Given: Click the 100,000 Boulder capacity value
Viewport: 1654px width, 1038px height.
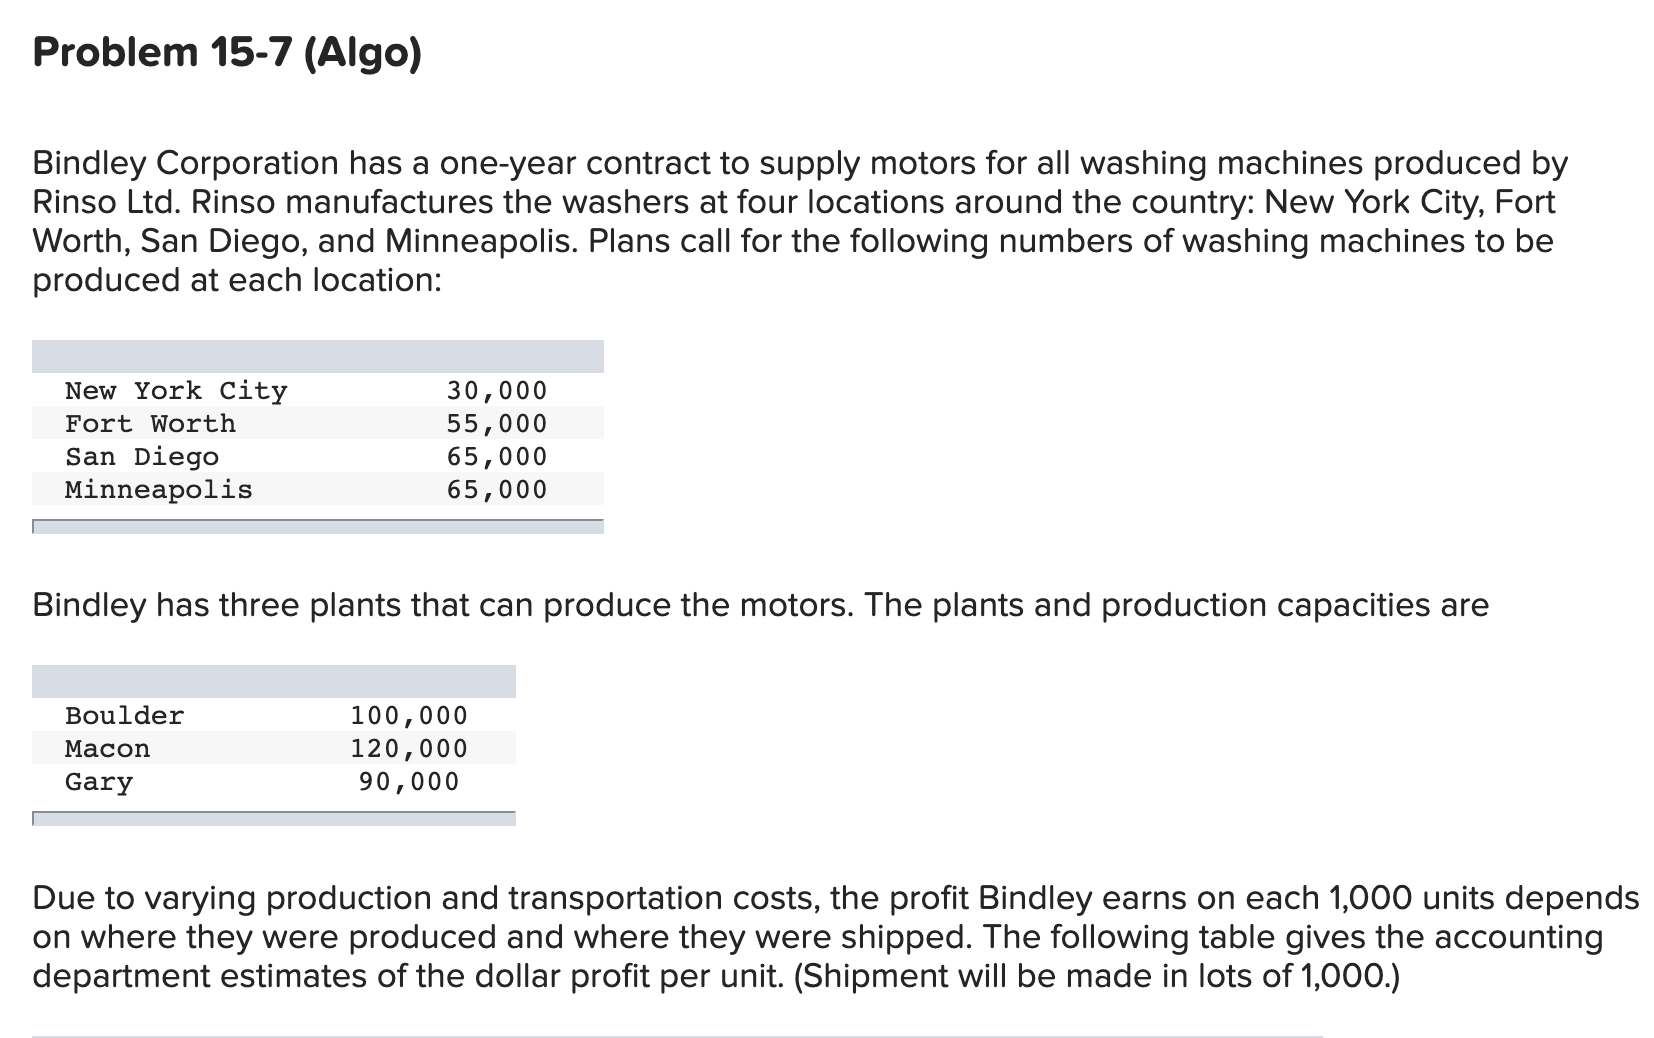Looking at the screenshot, I should pos(409,716).
